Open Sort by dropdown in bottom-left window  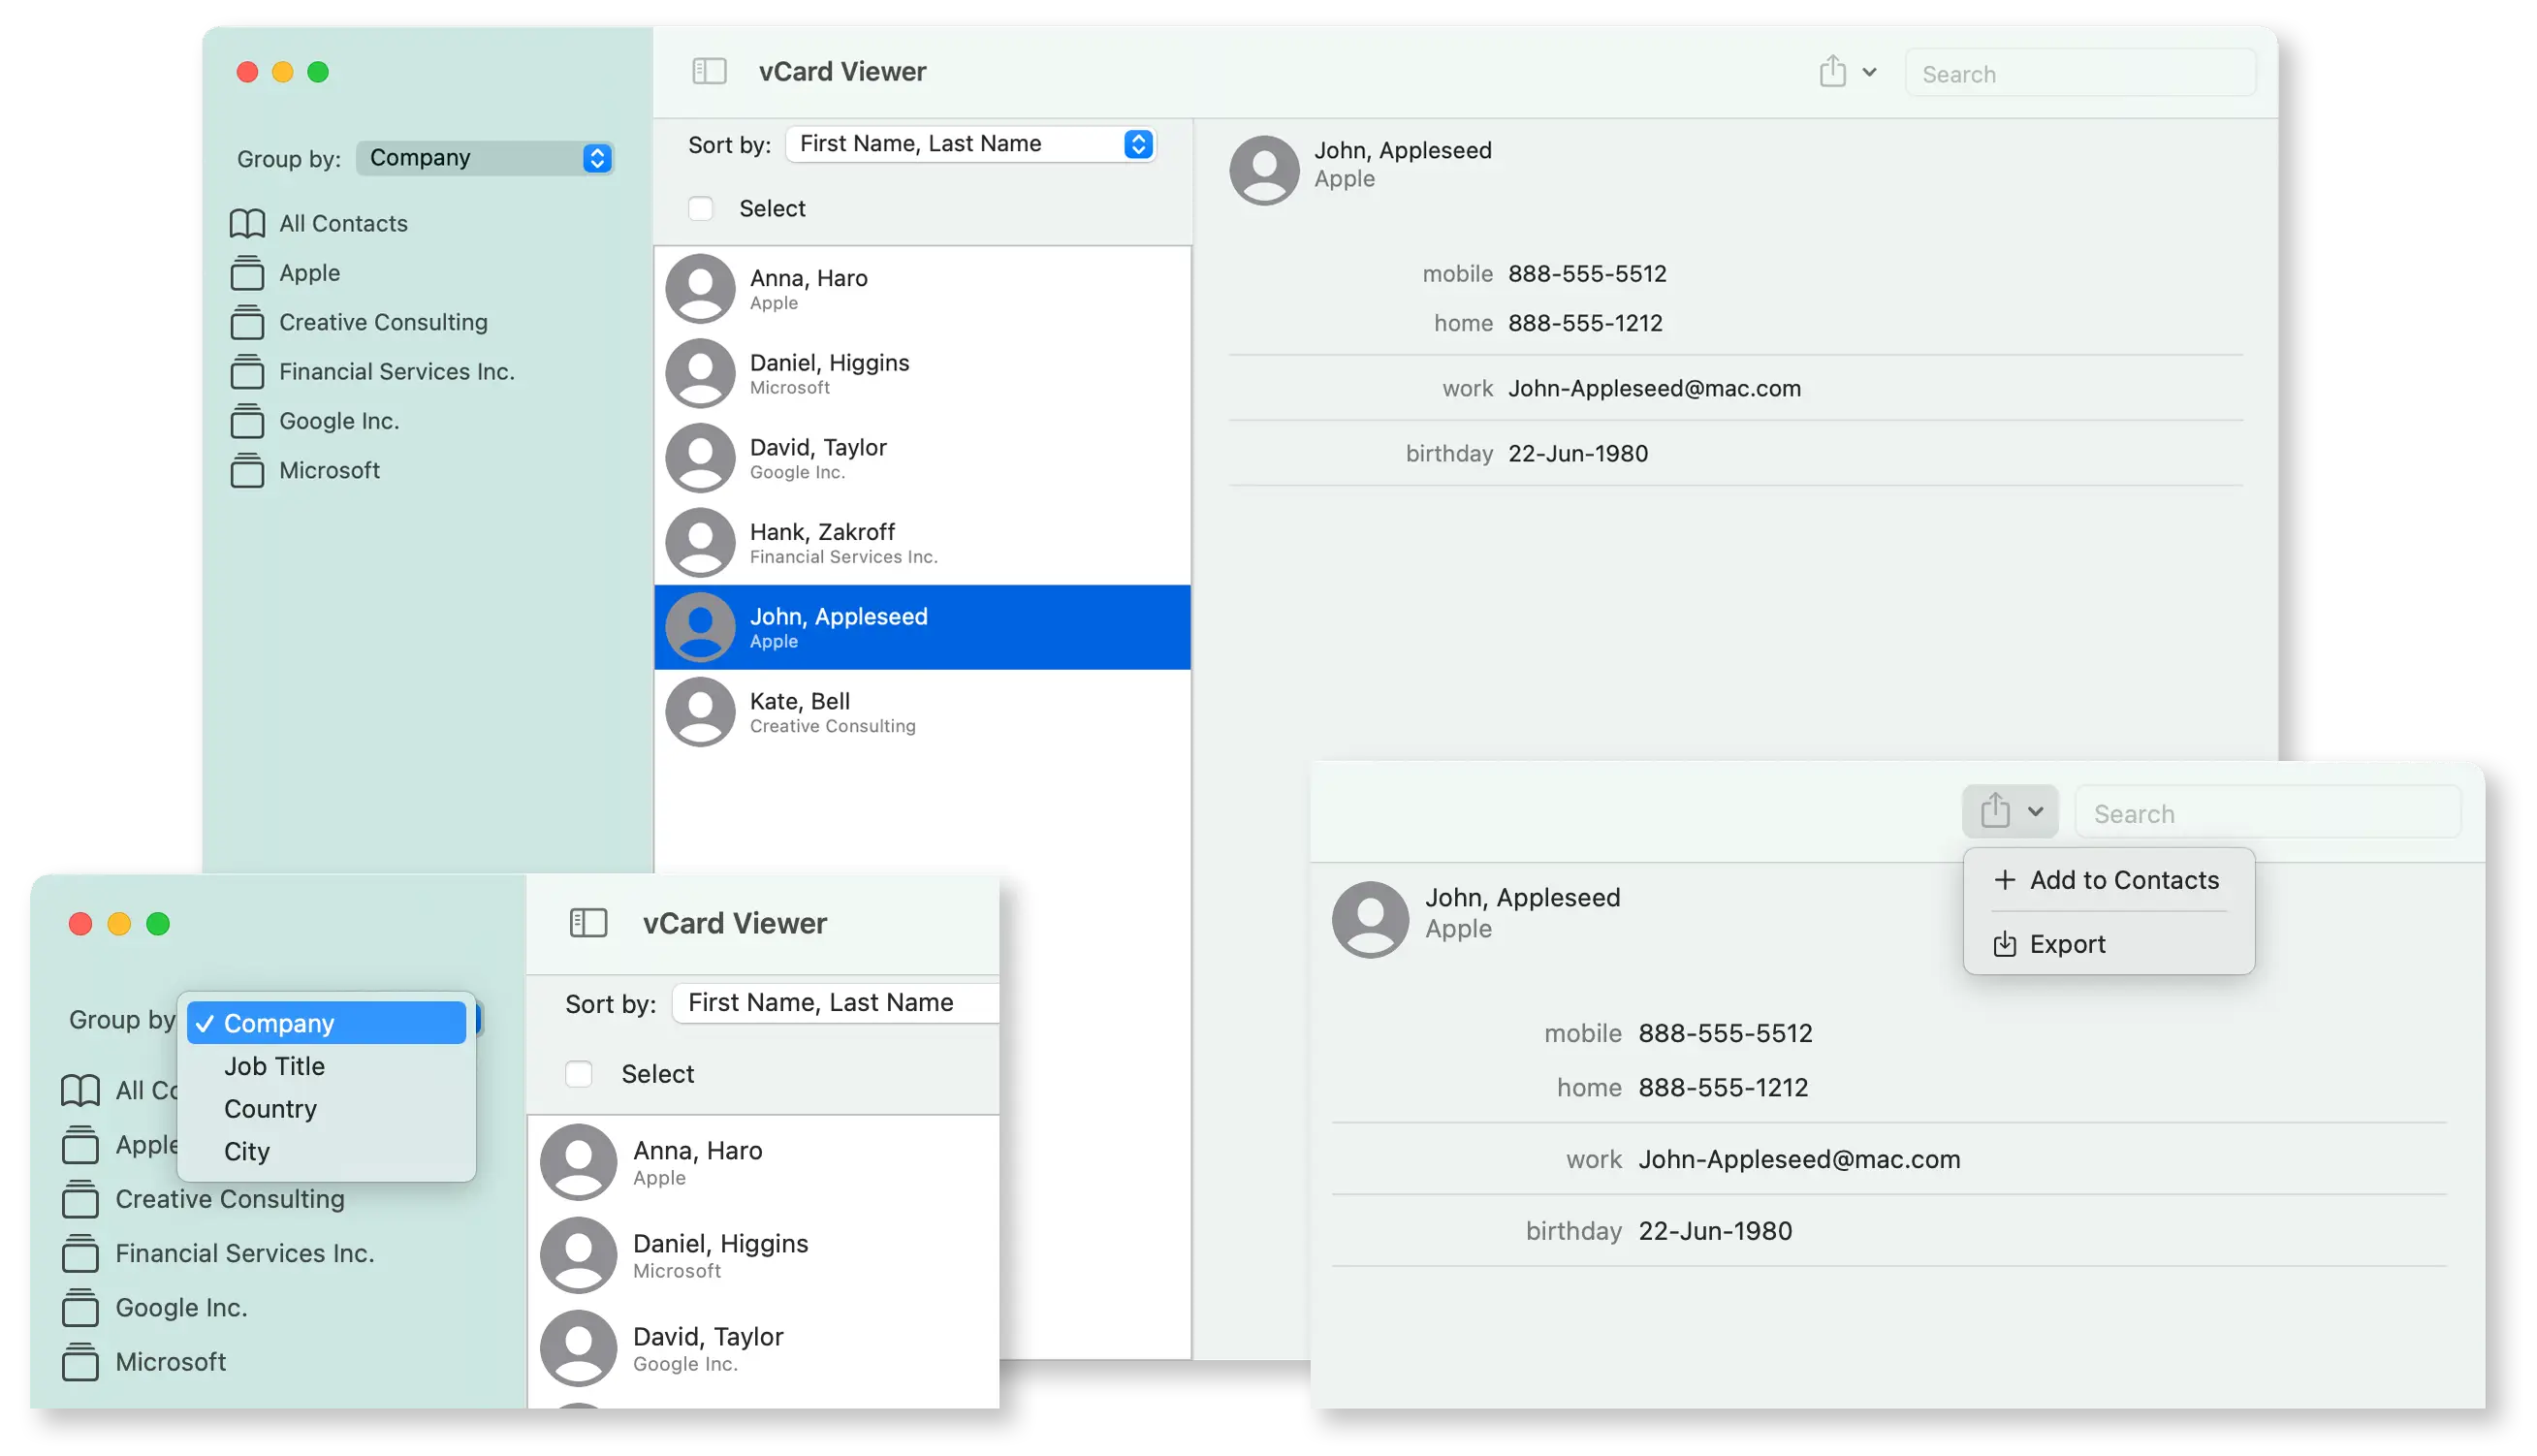click(834, 1002)
